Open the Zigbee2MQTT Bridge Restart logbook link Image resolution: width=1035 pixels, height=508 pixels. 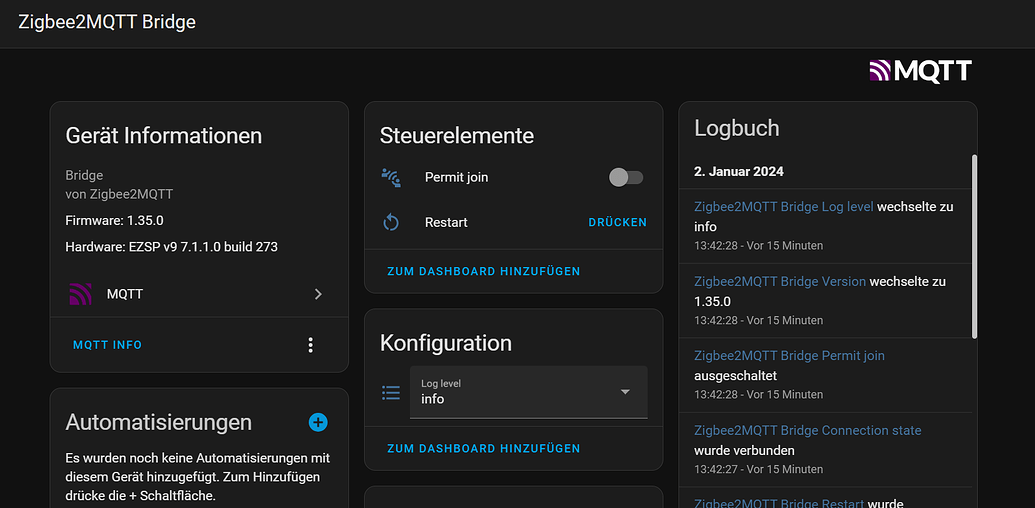click(779, 503)
